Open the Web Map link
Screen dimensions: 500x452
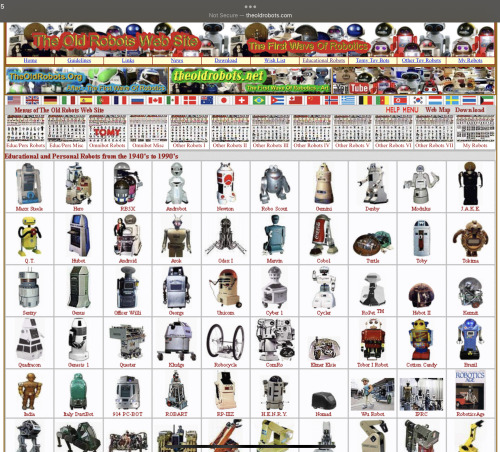438,110
